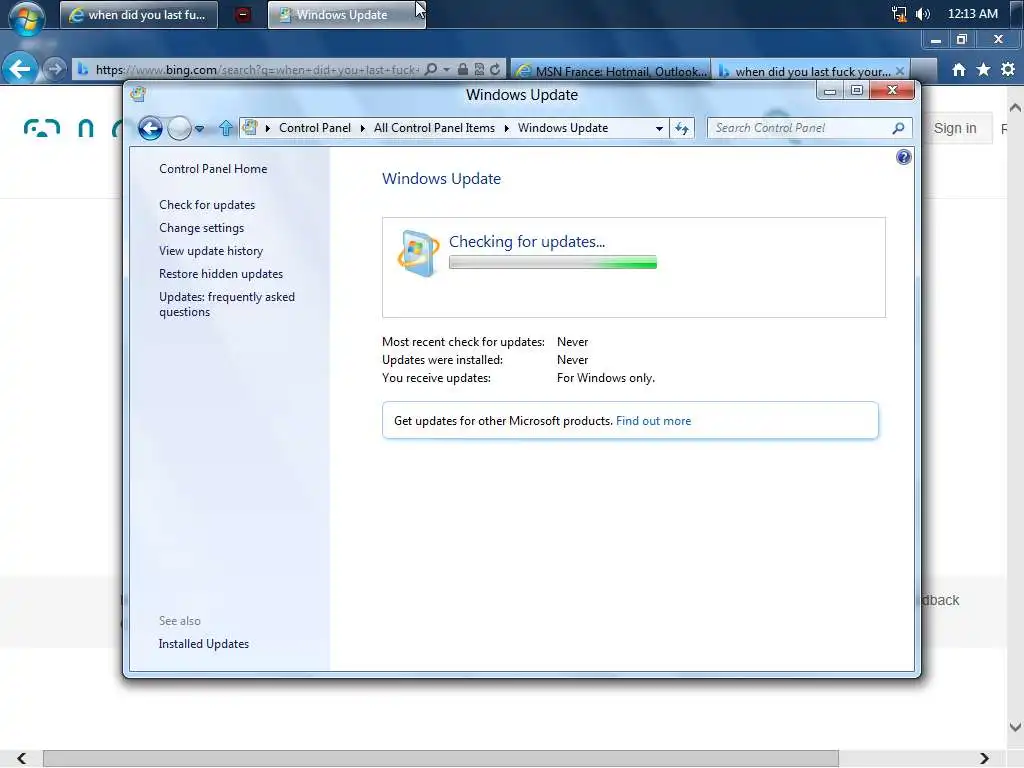Click the 'For Windows only.' text
Viewport: 1024px width, 768px height.
[x=605, y=377]
